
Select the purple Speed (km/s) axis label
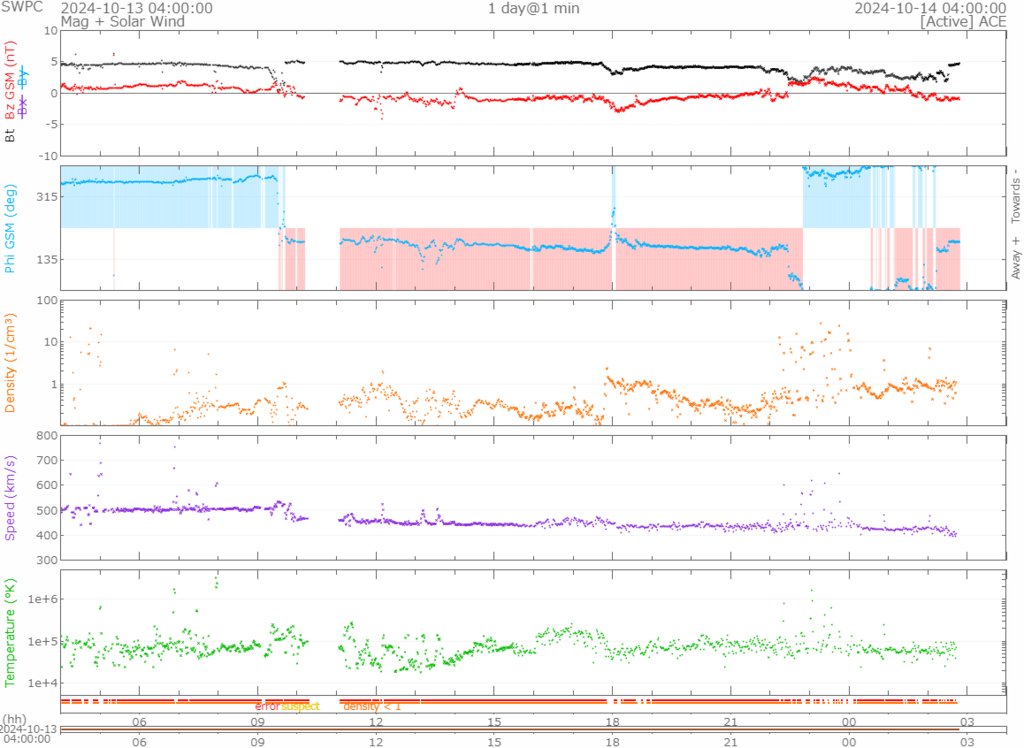pyautogui.click(x=11, y=498)
